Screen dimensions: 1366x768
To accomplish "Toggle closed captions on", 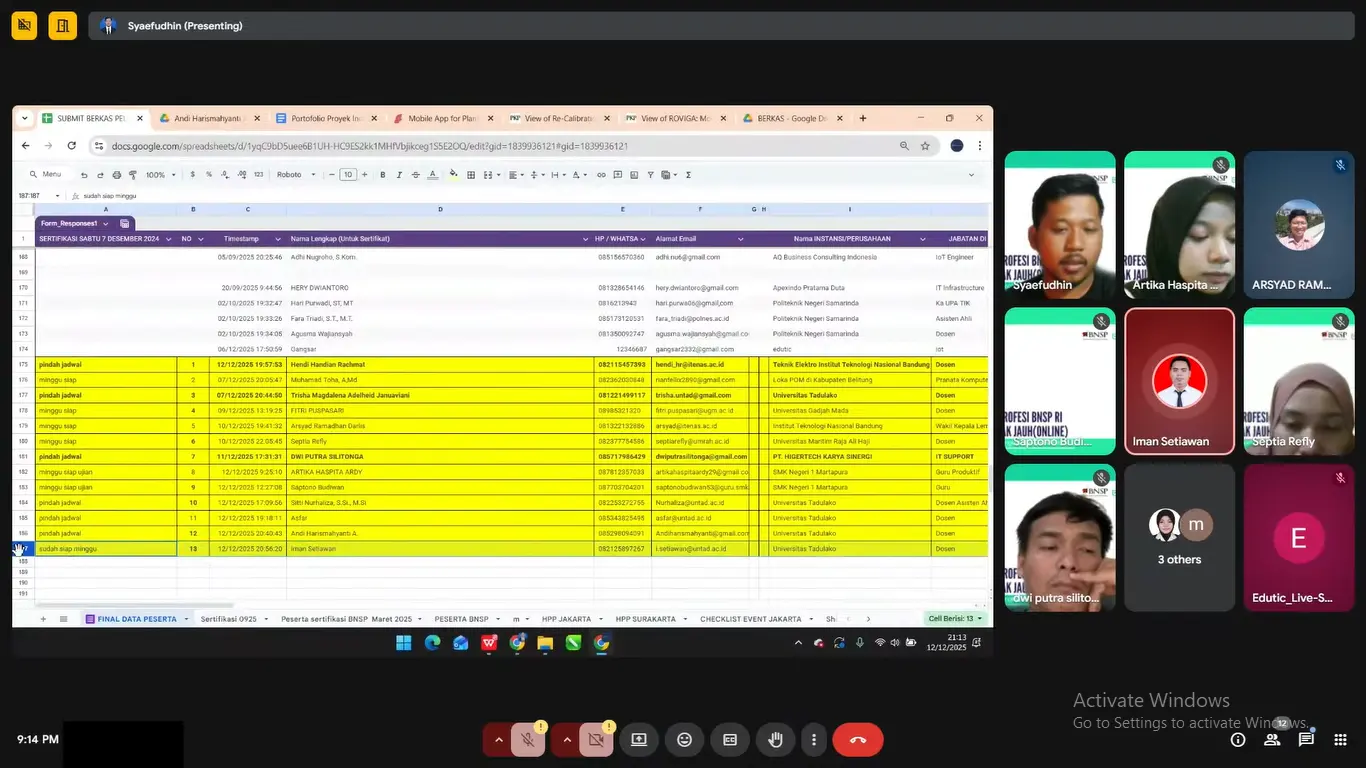I will pos(730,740).
